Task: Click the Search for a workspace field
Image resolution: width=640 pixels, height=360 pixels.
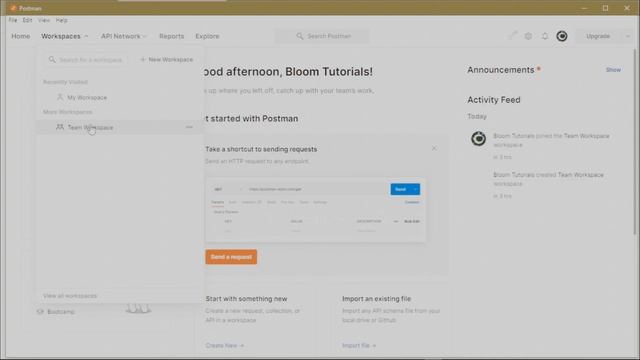Action: coord(86,60)
